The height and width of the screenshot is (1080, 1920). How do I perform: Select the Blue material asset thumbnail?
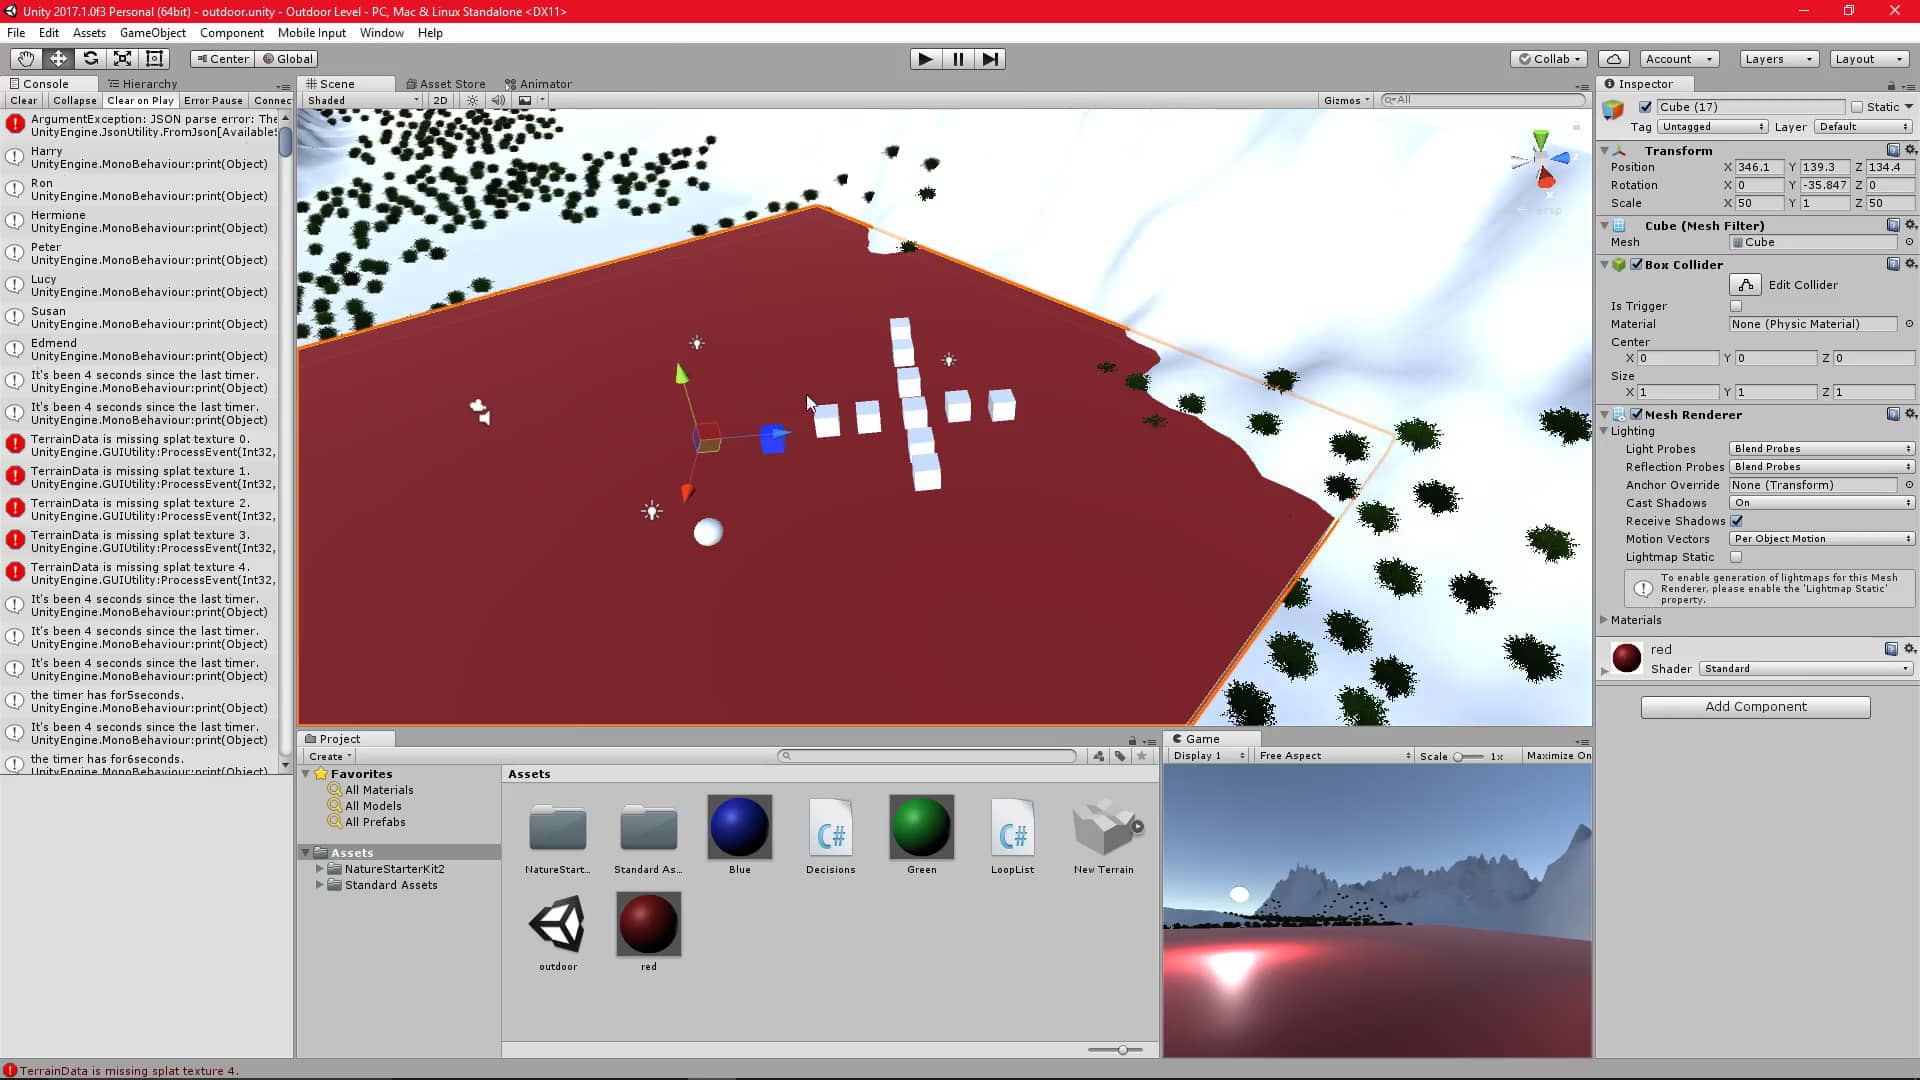tap(739, 828)
